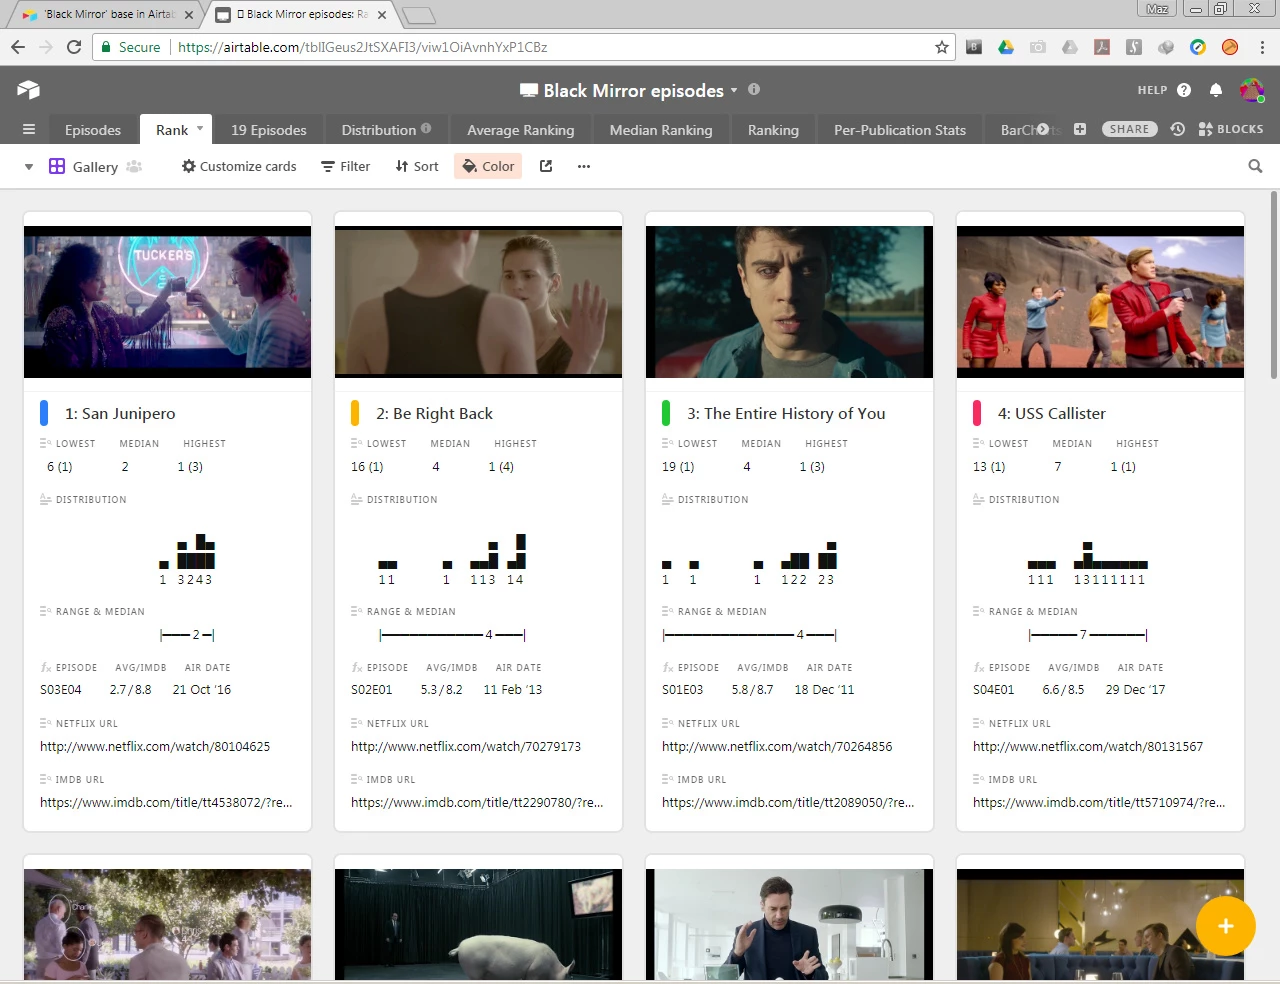Click the Airtable home logo icon
Image resolution: width=1280 pixels, height=984 pixels.
[x=28, y=90]
